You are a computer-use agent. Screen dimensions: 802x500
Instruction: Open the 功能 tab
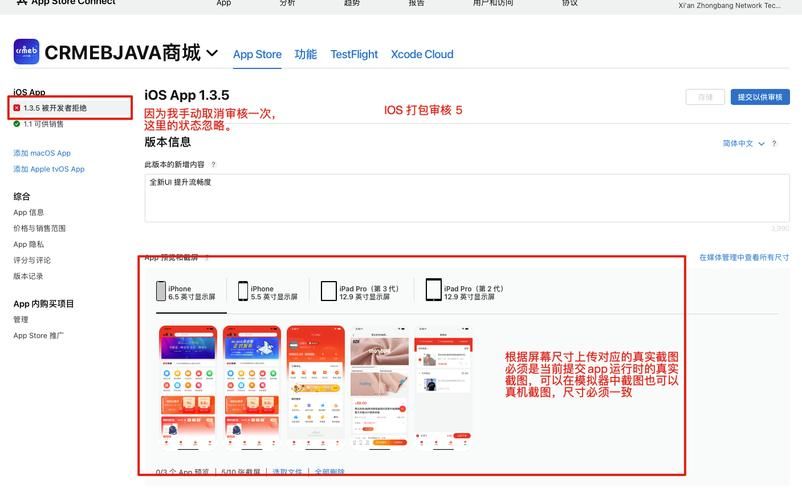click(305, 54)
